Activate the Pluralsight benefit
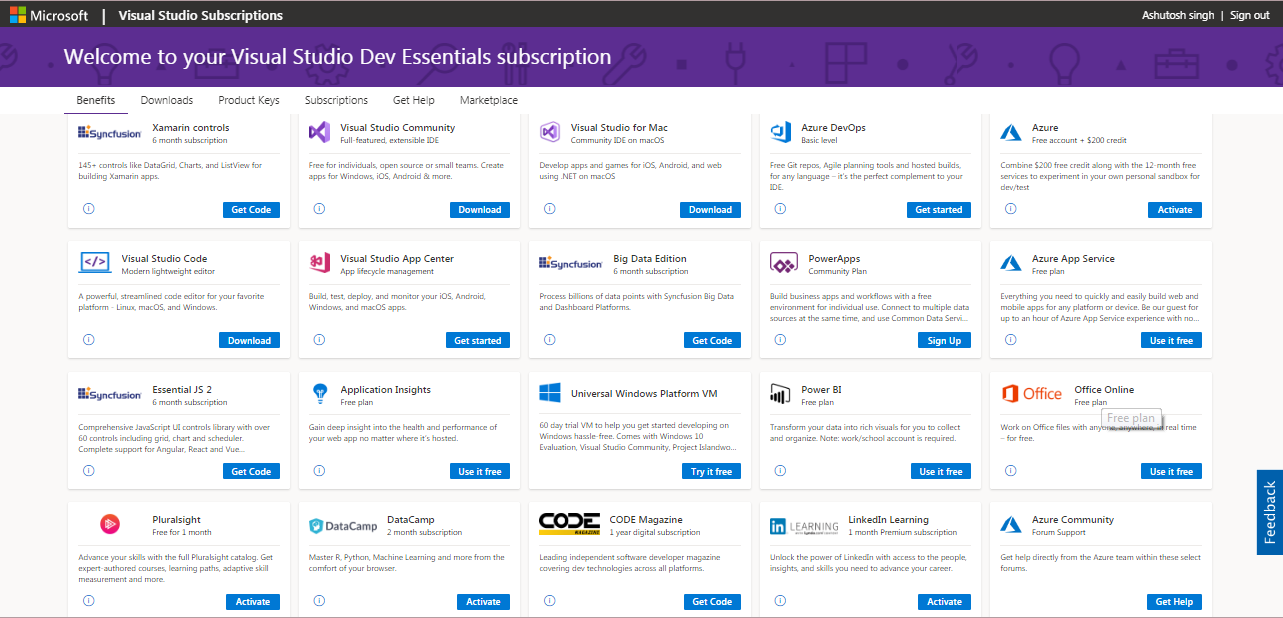 pyautogui.click(x=253, y=602)
